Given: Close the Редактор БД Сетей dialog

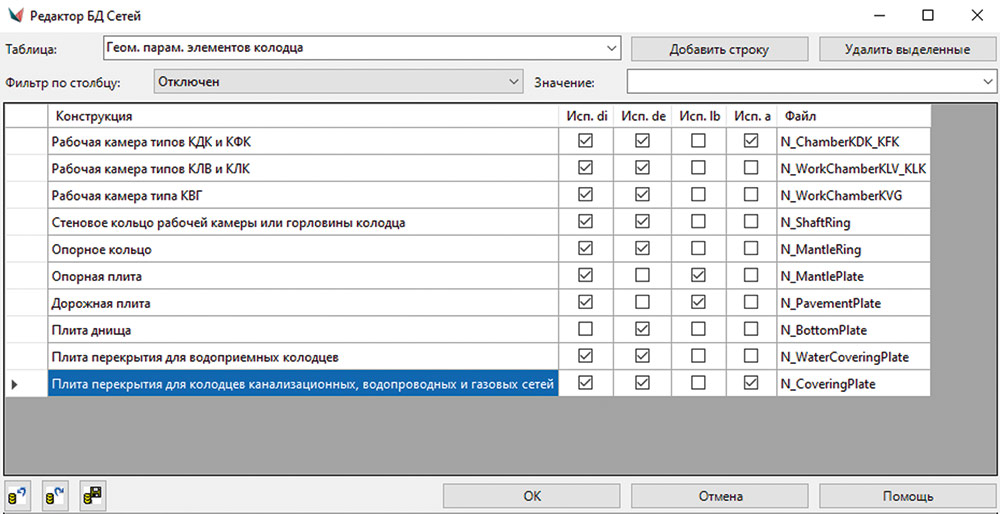Looking at the screenshot, I should [973, 15].
